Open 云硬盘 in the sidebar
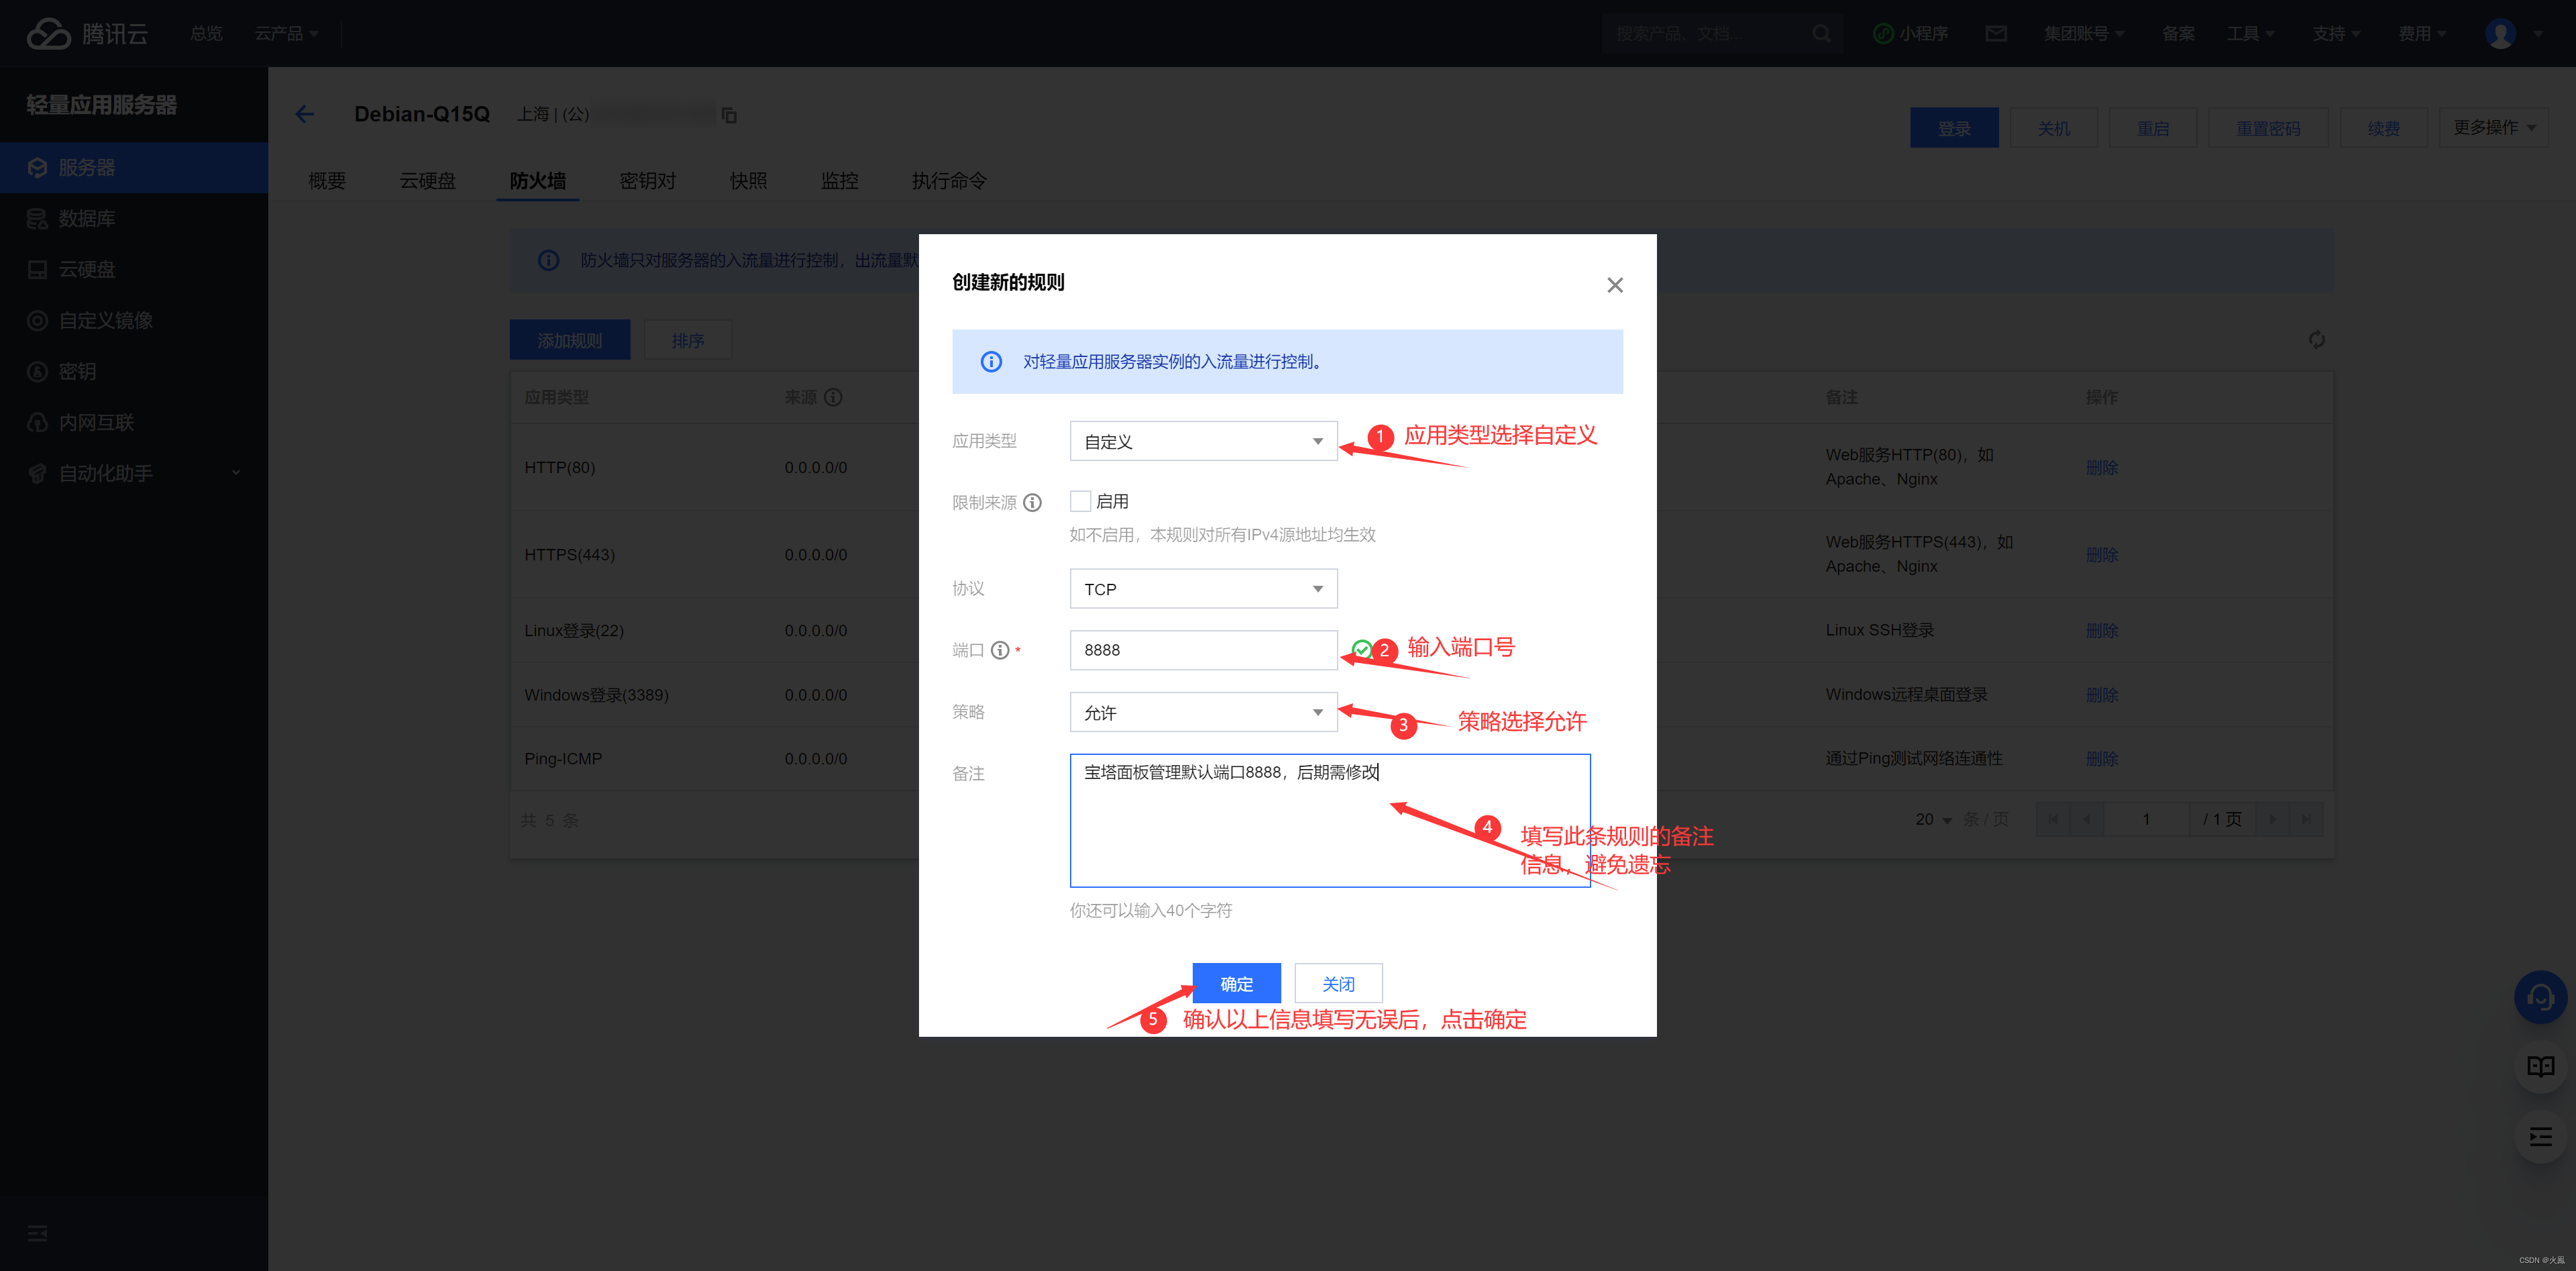 click(134, 269)
